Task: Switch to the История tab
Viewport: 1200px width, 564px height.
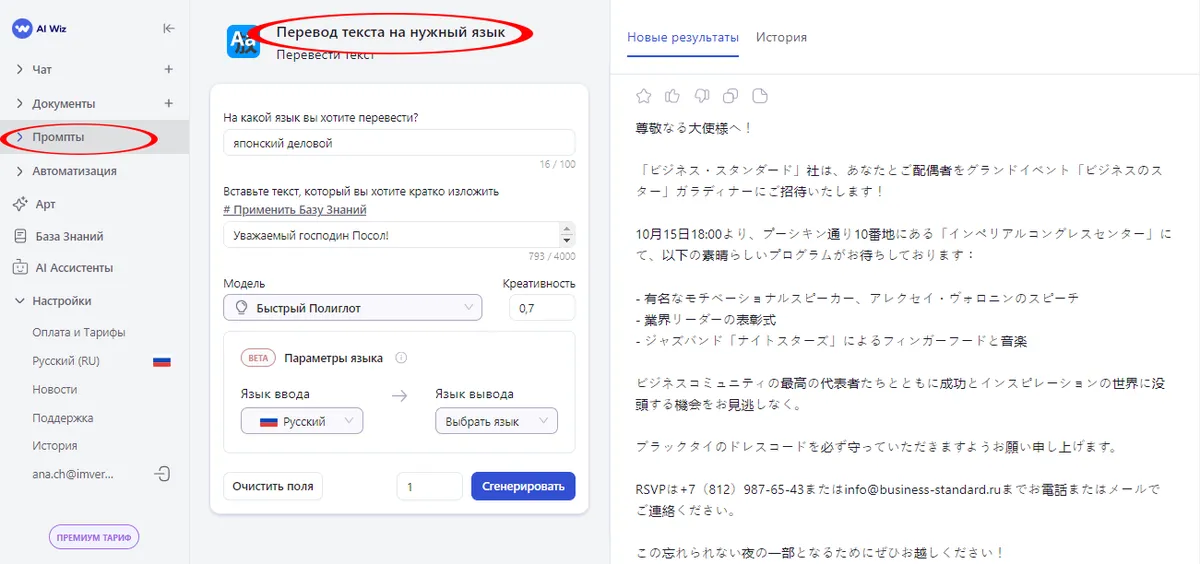Action: (781, 37)
